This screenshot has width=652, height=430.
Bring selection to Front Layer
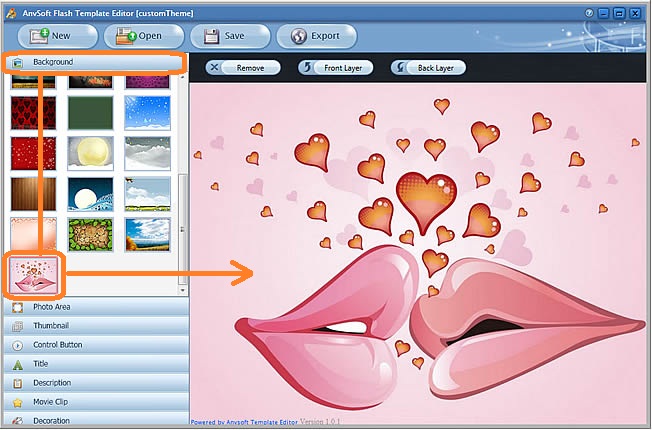(x=336, y=68)
